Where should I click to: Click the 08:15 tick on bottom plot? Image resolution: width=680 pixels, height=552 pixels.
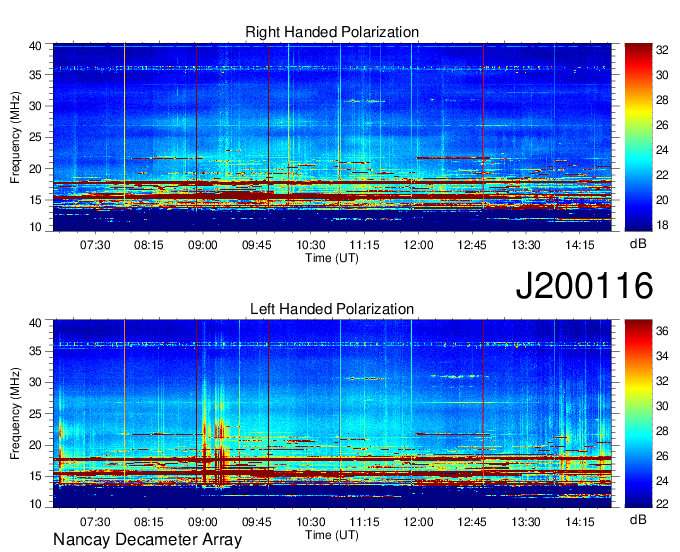click(x=149, y=522)
